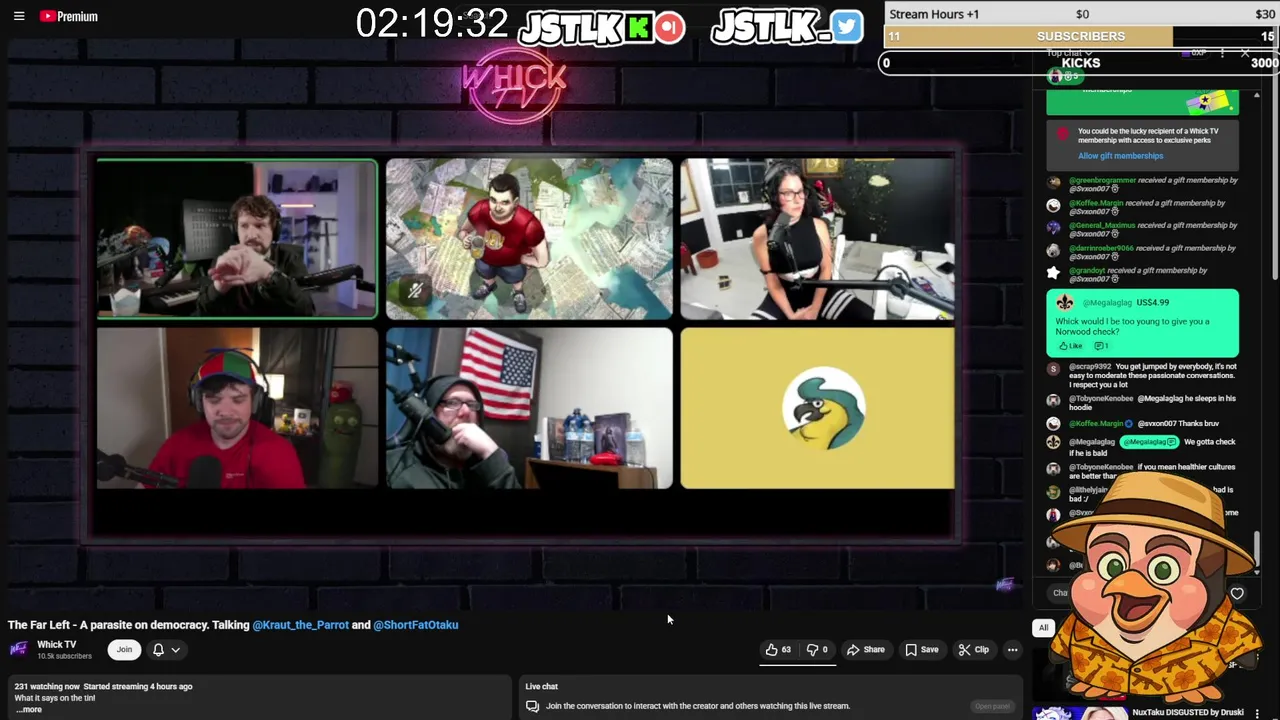
Task: Click General_Maximus chat avatar
Action: tap(1053, 227)
